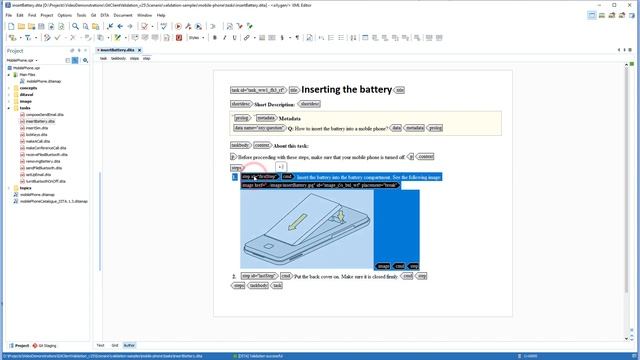This screenshot has height=360, width=640.
Task: Switch to Git Staging panel tab
Action: (x=45, y=346)
